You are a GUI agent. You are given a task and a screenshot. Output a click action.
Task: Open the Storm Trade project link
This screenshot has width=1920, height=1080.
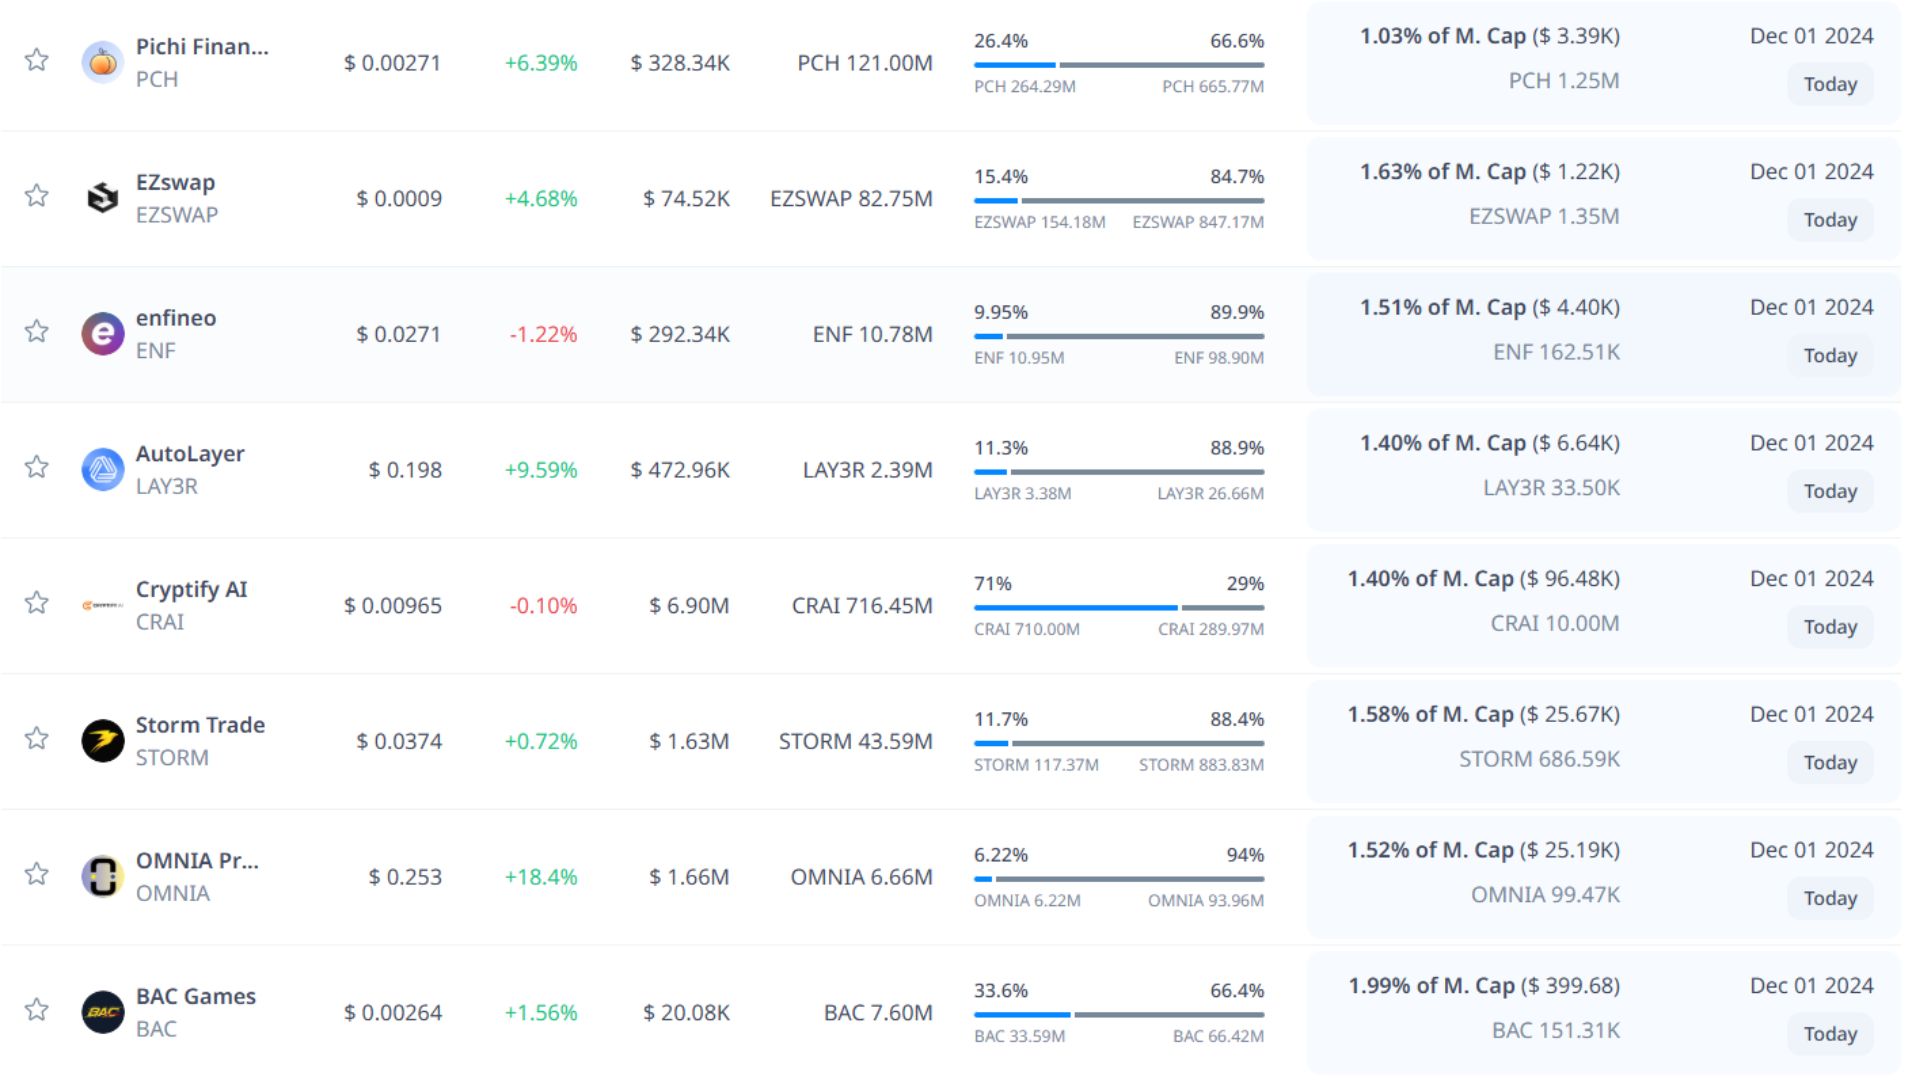point(200,725)
